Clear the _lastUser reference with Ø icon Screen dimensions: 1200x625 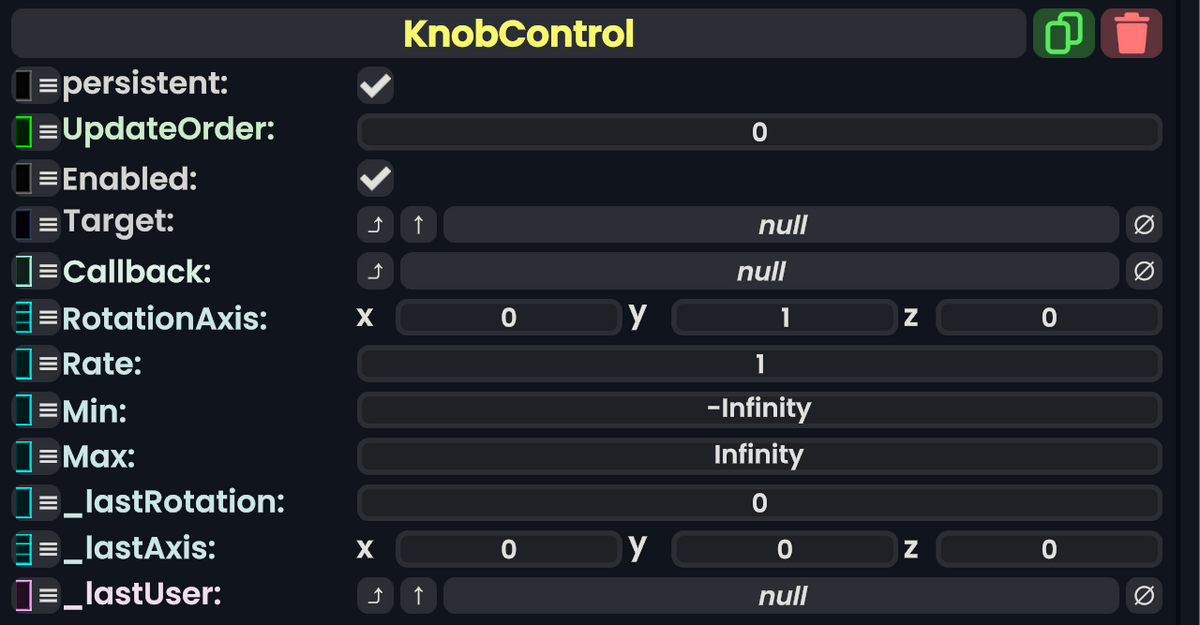click(1144, 595)
